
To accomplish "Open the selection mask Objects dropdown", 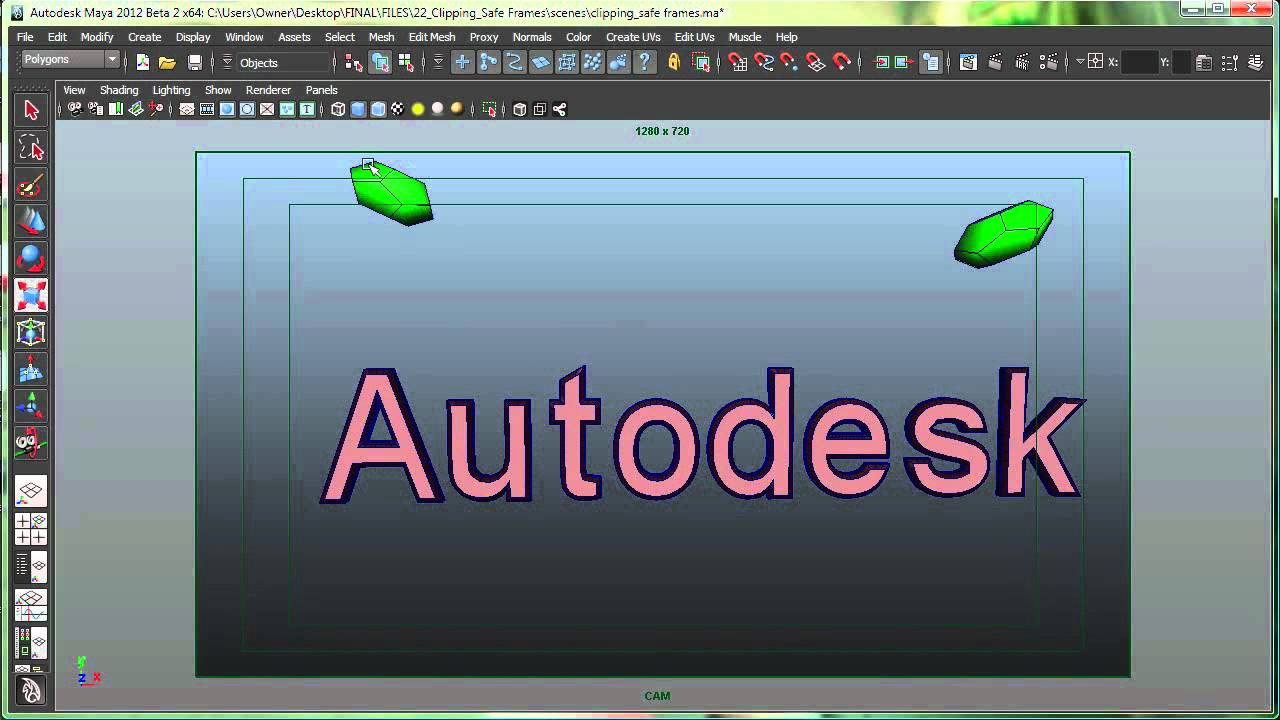I will tap(283, 62).
